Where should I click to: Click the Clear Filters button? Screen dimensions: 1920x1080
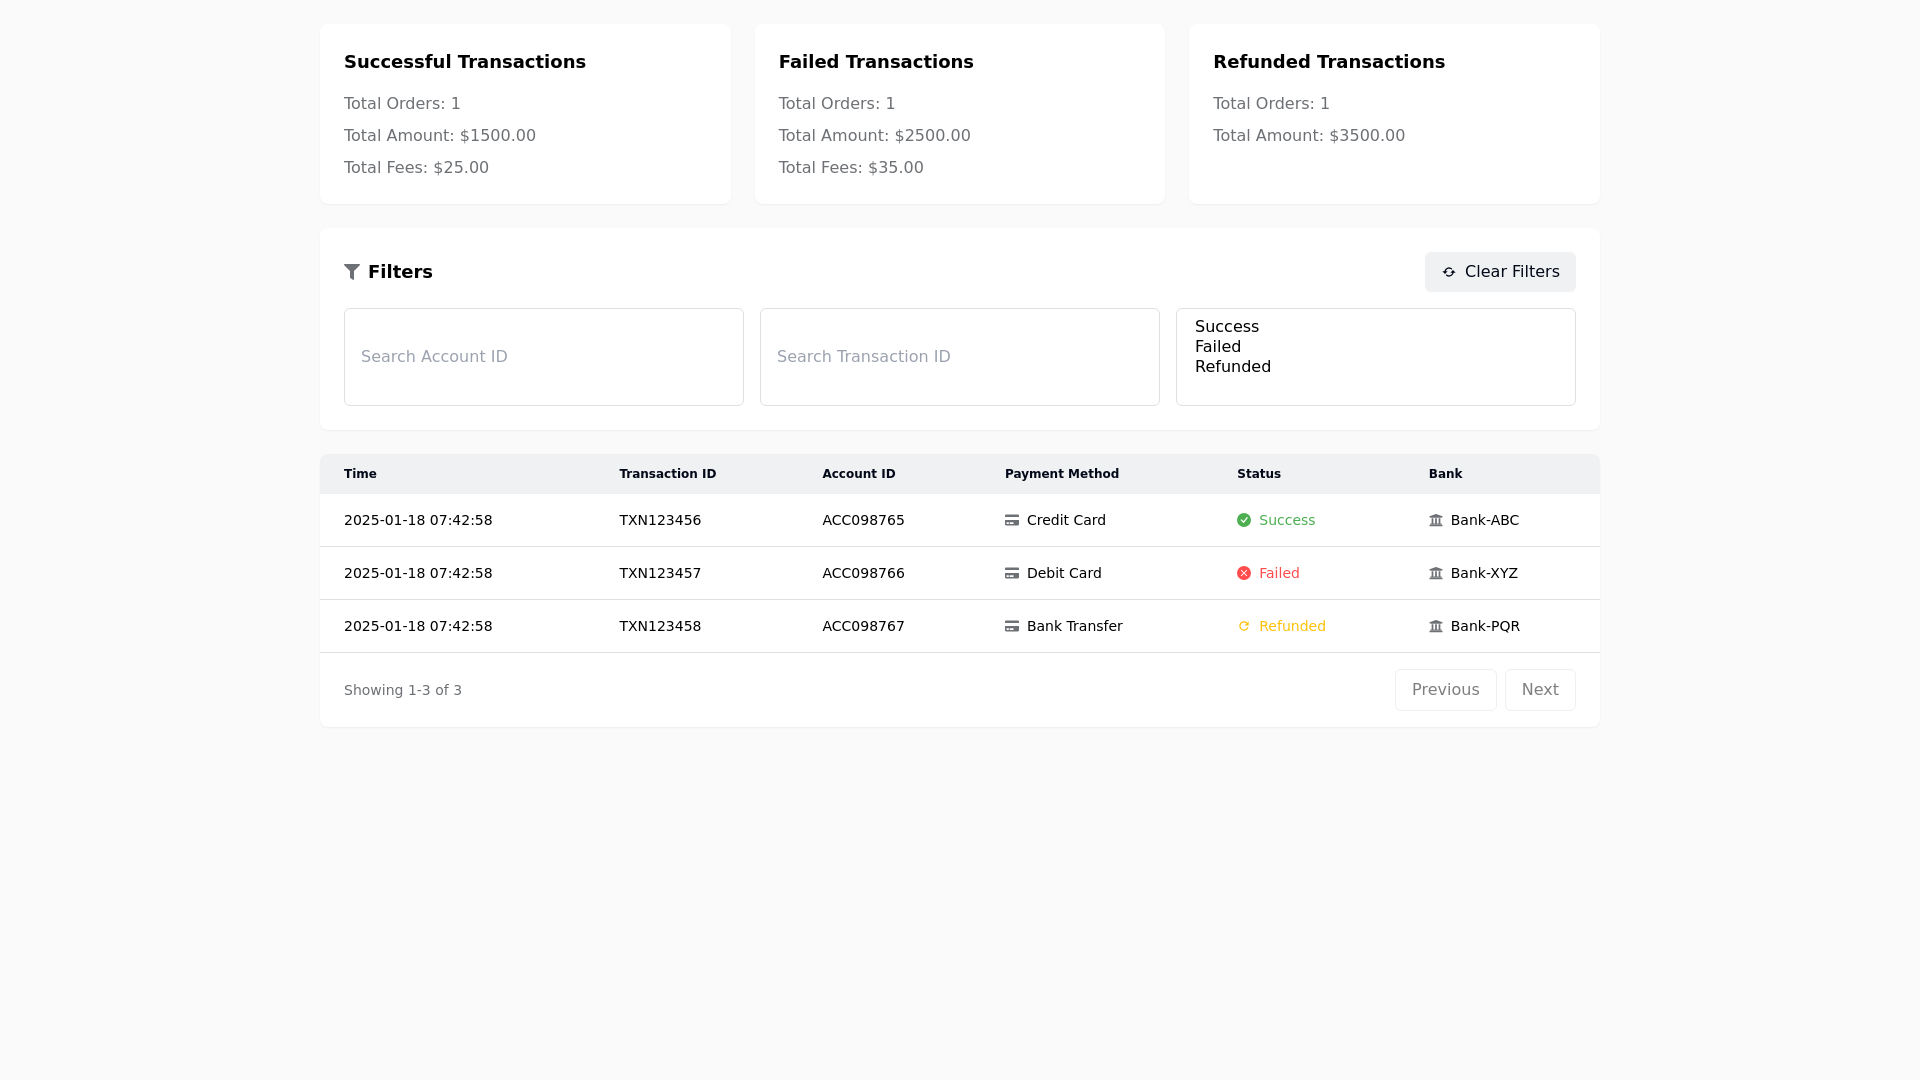click(1500, 272)
